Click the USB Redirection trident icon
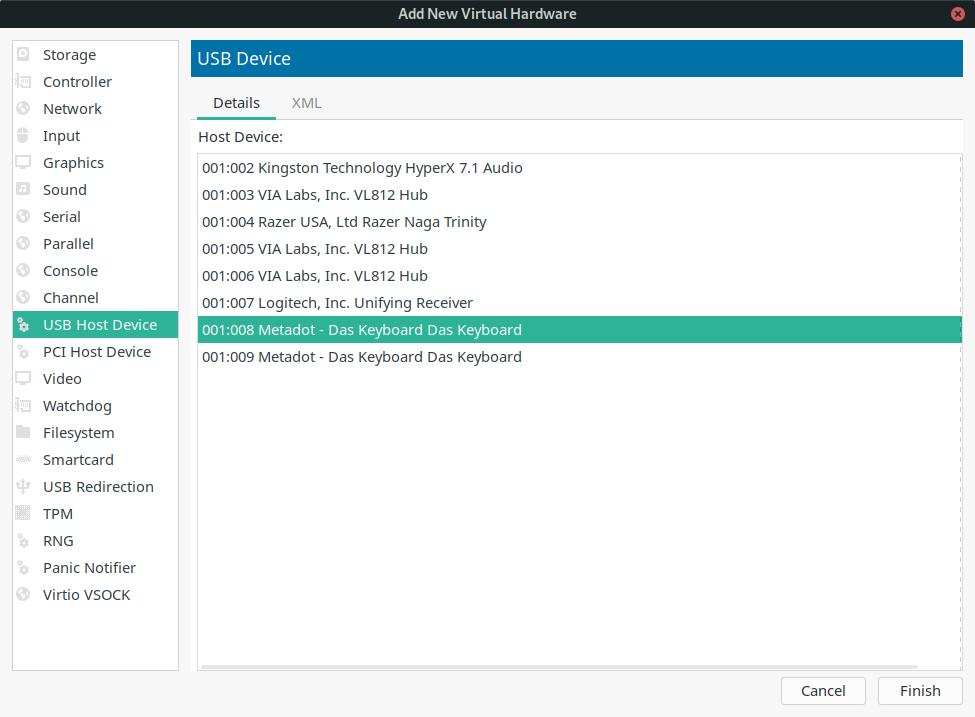The image size is (975, 717). pos(23,486)
